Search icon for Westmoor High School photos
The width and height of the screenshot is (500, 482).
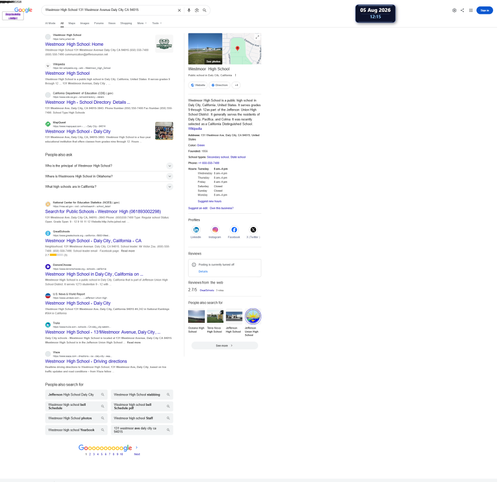(x=103, y=418)
